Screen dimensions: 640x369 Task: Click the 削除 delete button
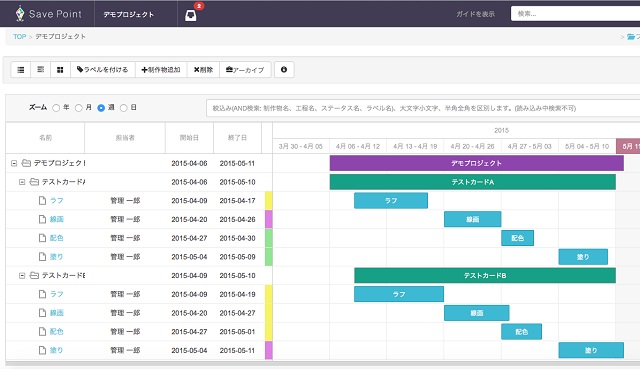(203, 70)
